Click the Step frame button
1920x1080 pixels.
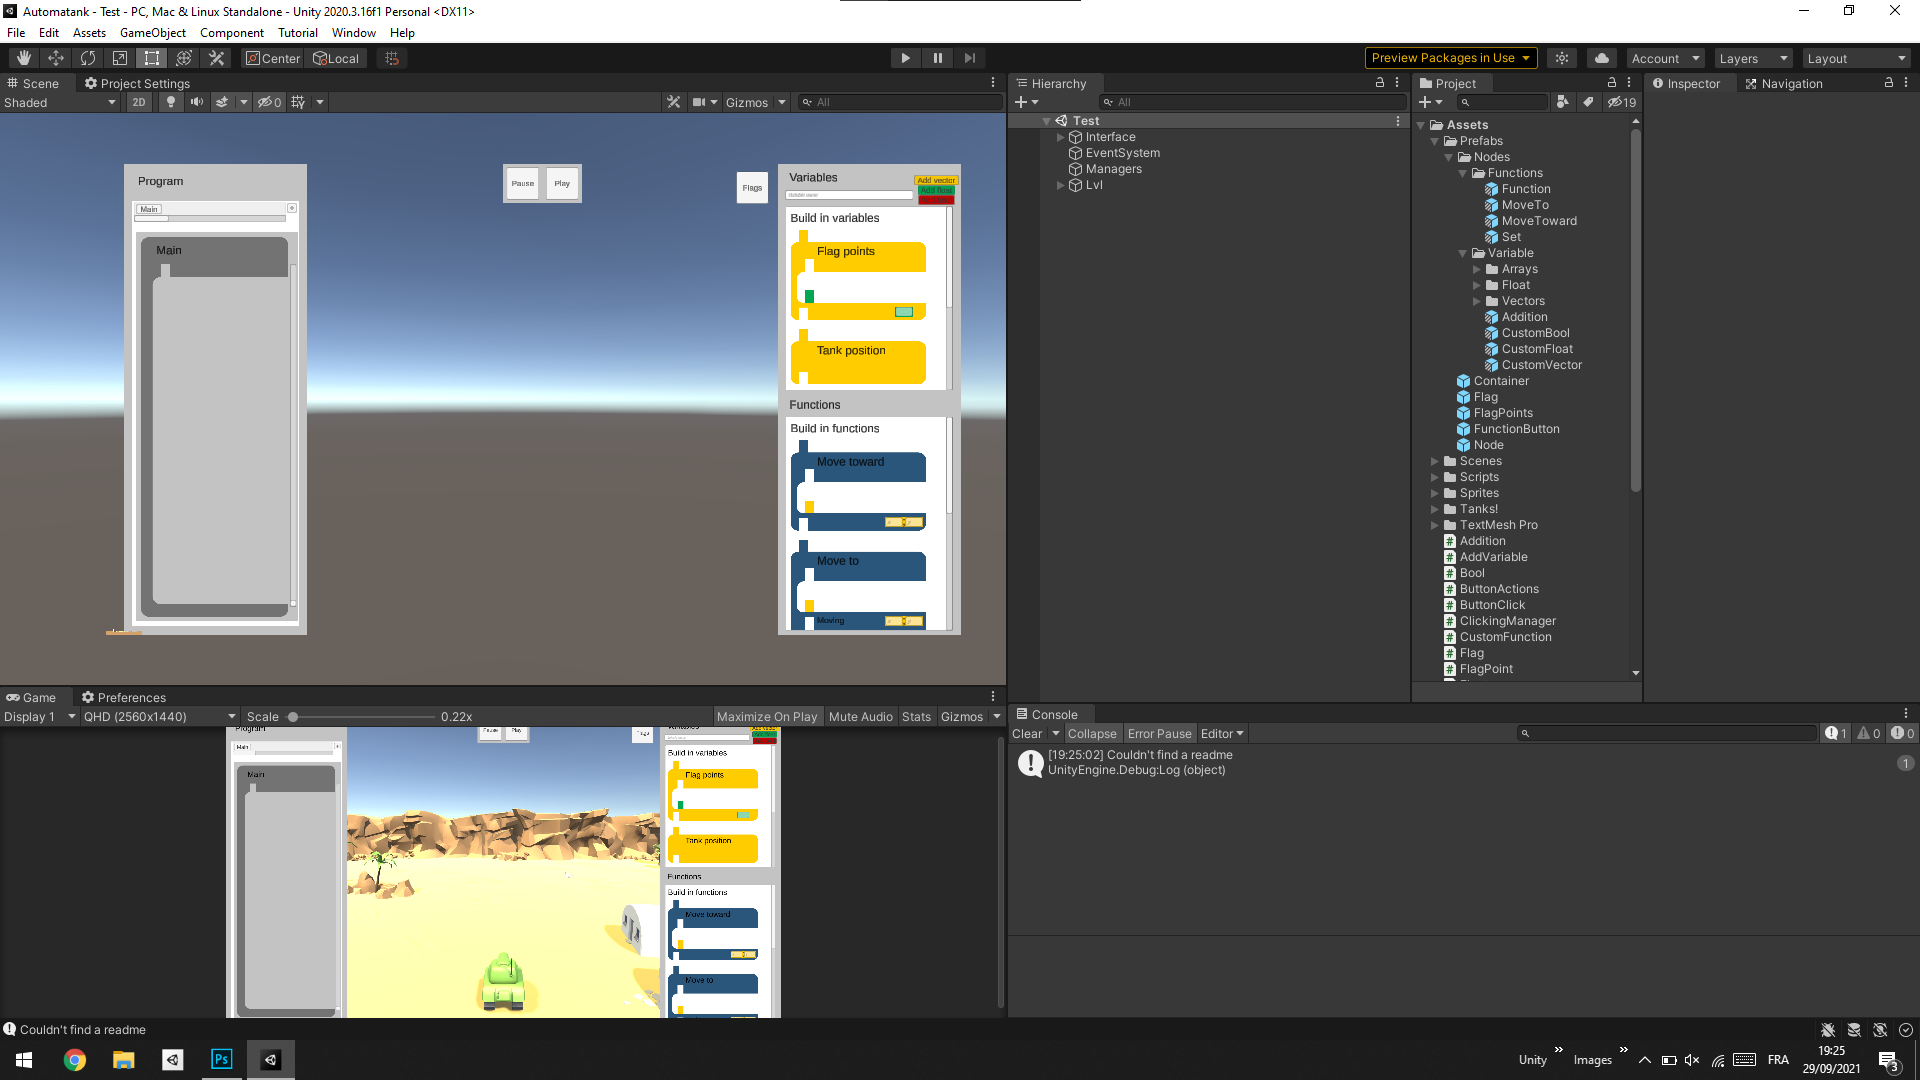pos(969,58)
